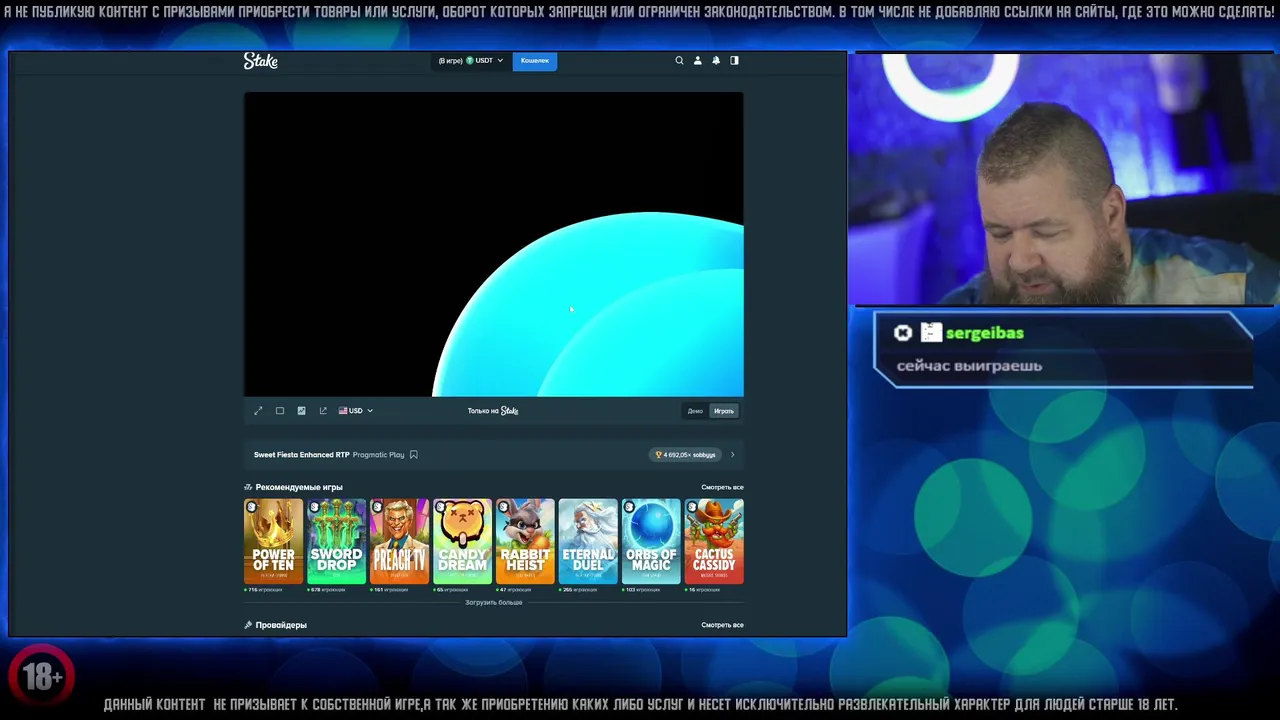
Task: Open Preach TV game thumbnail
Action: (x=399, y=541)
